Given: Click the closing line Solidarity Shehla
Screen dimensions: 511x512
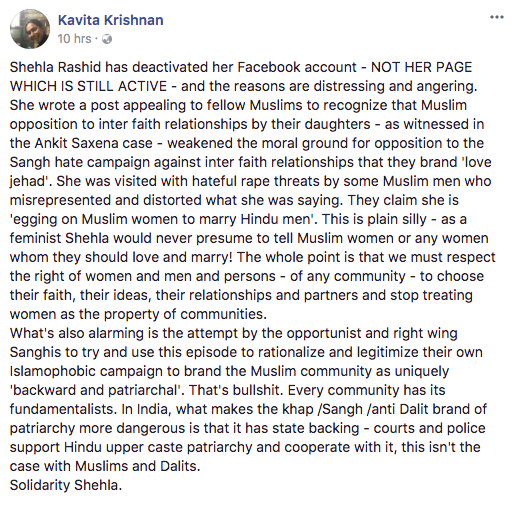Looking at the screenshot, I should click(x=66, y=485).
